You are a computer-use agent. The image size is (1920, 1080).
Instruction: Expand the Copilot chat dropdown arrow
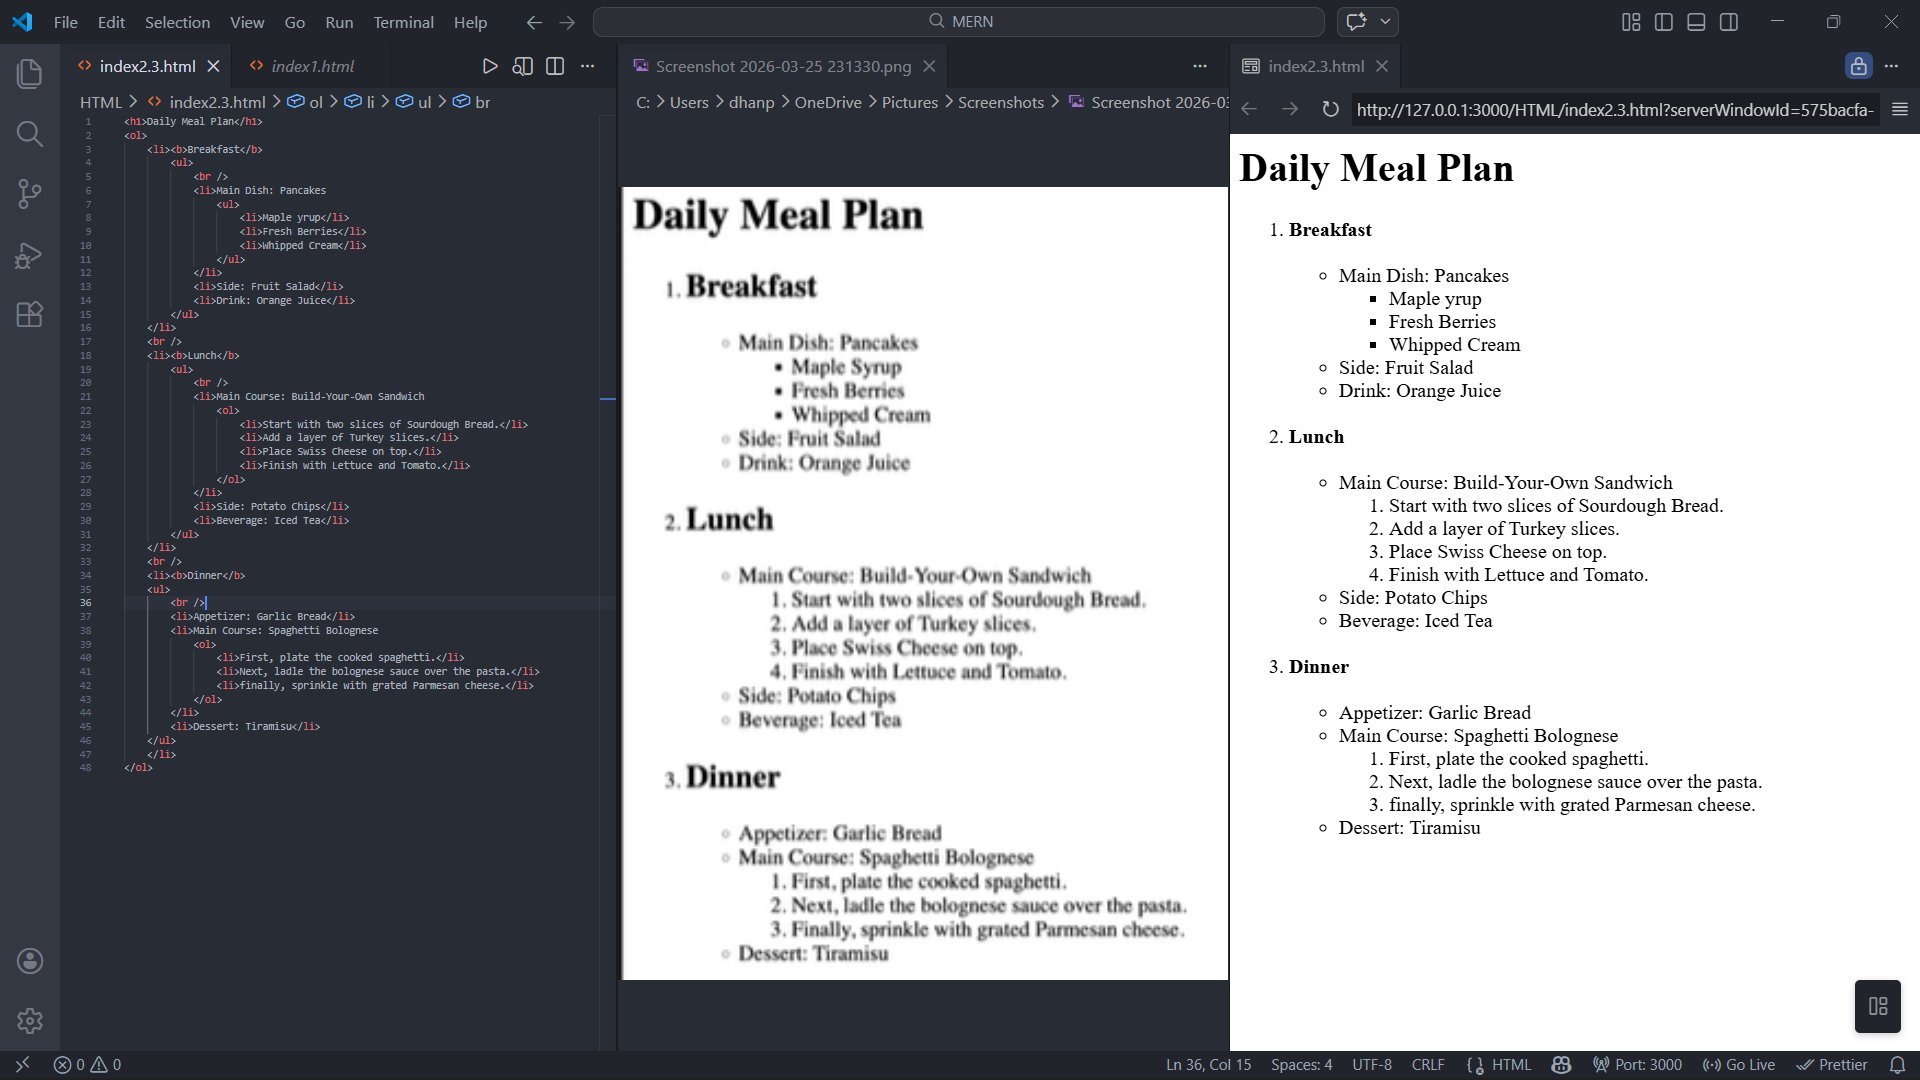tap(1385, 21)
